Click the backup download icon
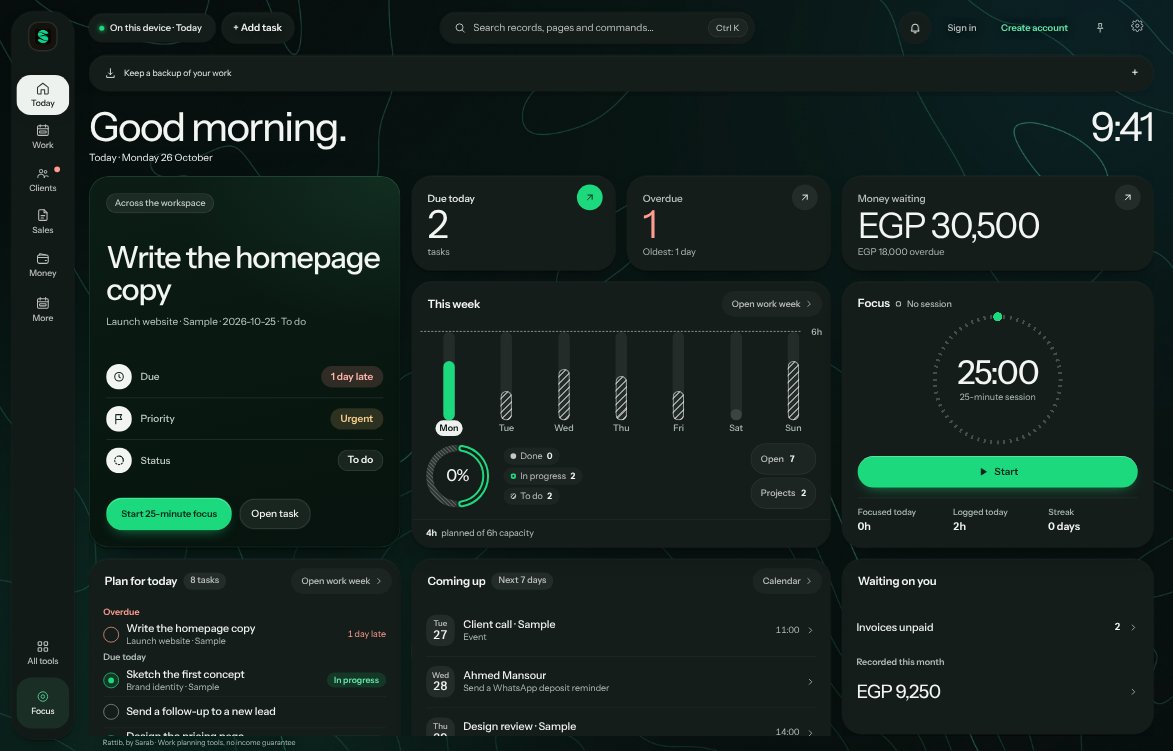The height and width of the screenshot is (751, 1173). tap(110, 73)
